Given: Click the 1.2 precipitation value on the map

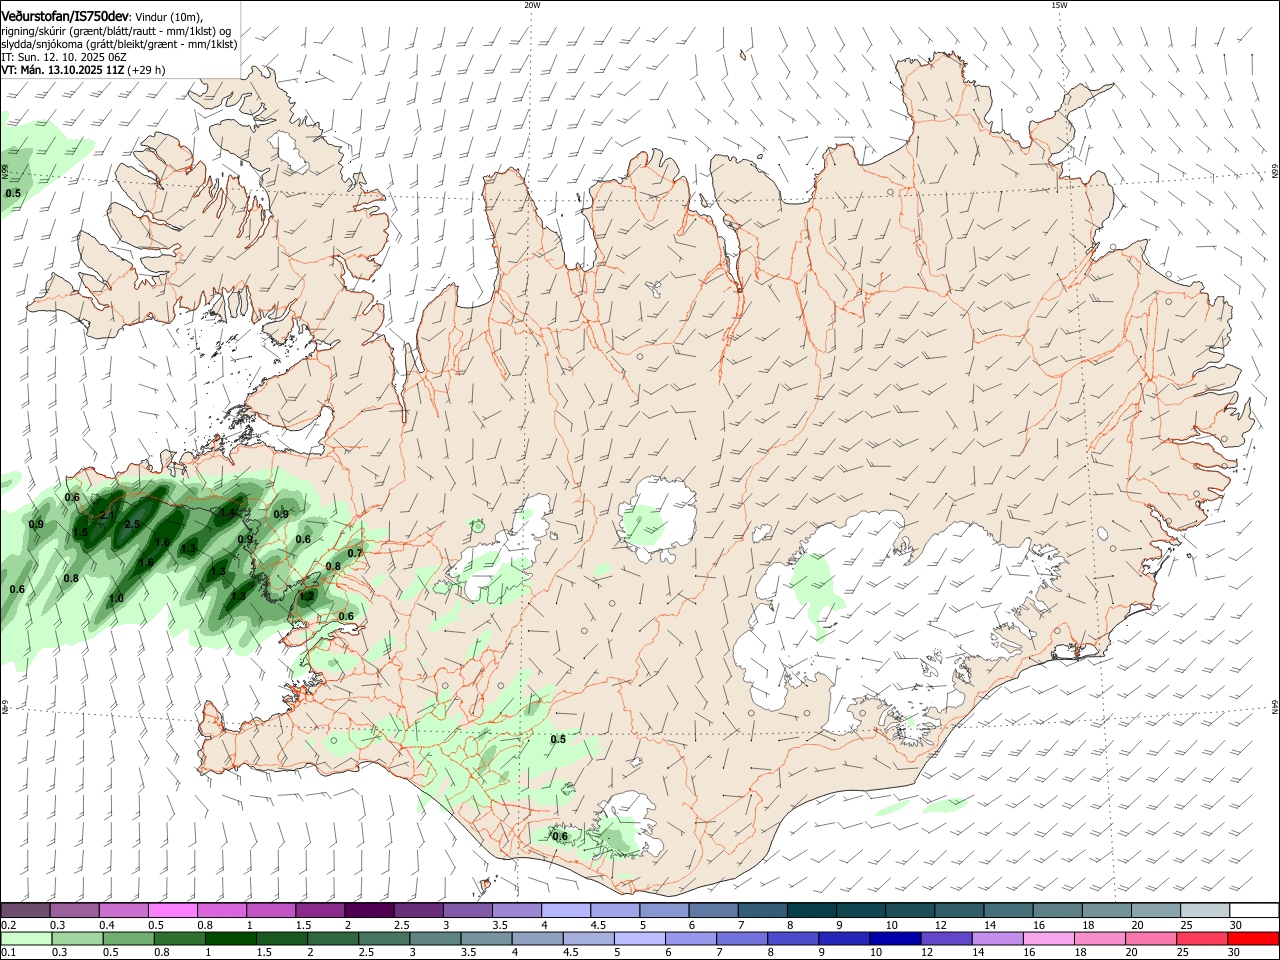Looking at the screenshot, I should point(307,595).
